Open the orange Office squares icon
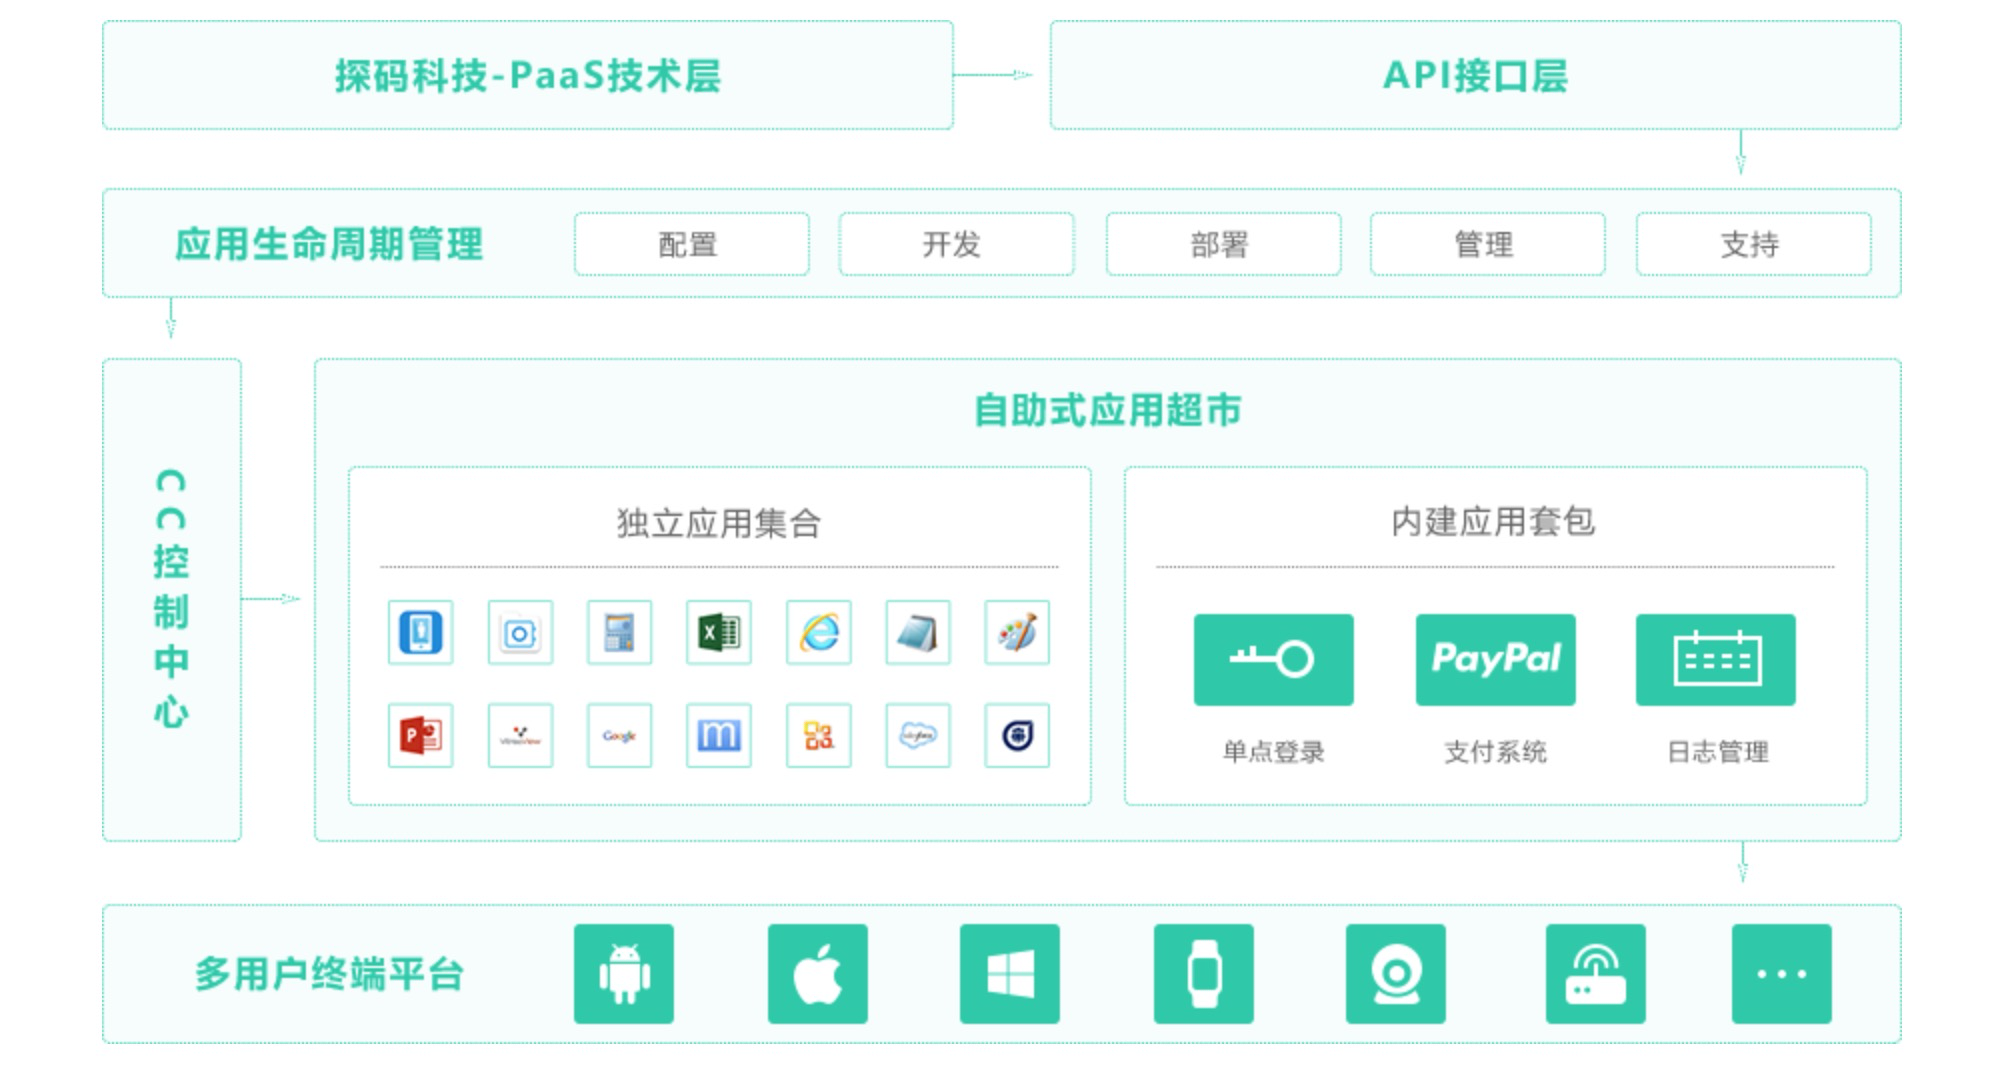1992x1070 pixels. click(819, 736)
